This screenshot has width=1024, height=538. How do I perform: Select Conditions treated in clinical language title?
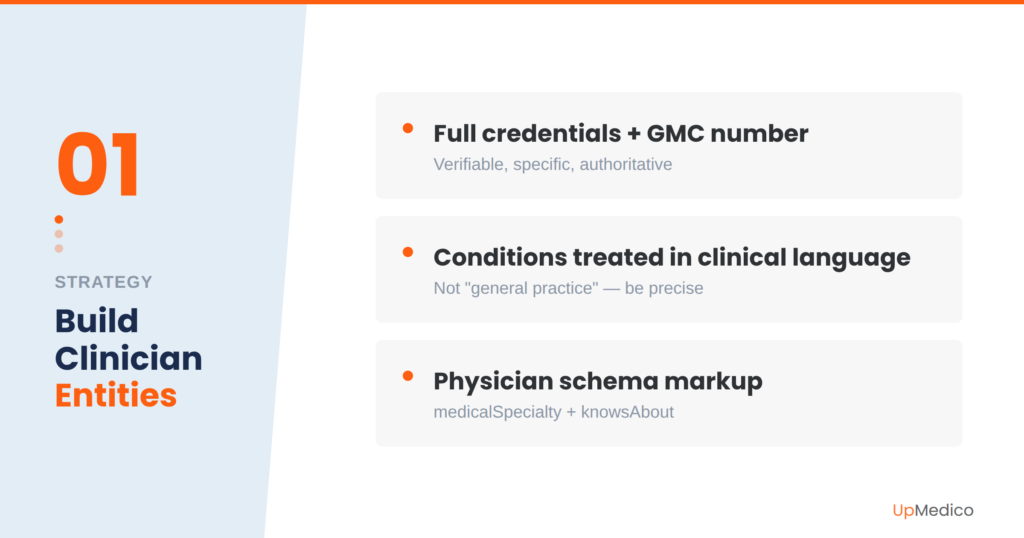pos(671,257)
